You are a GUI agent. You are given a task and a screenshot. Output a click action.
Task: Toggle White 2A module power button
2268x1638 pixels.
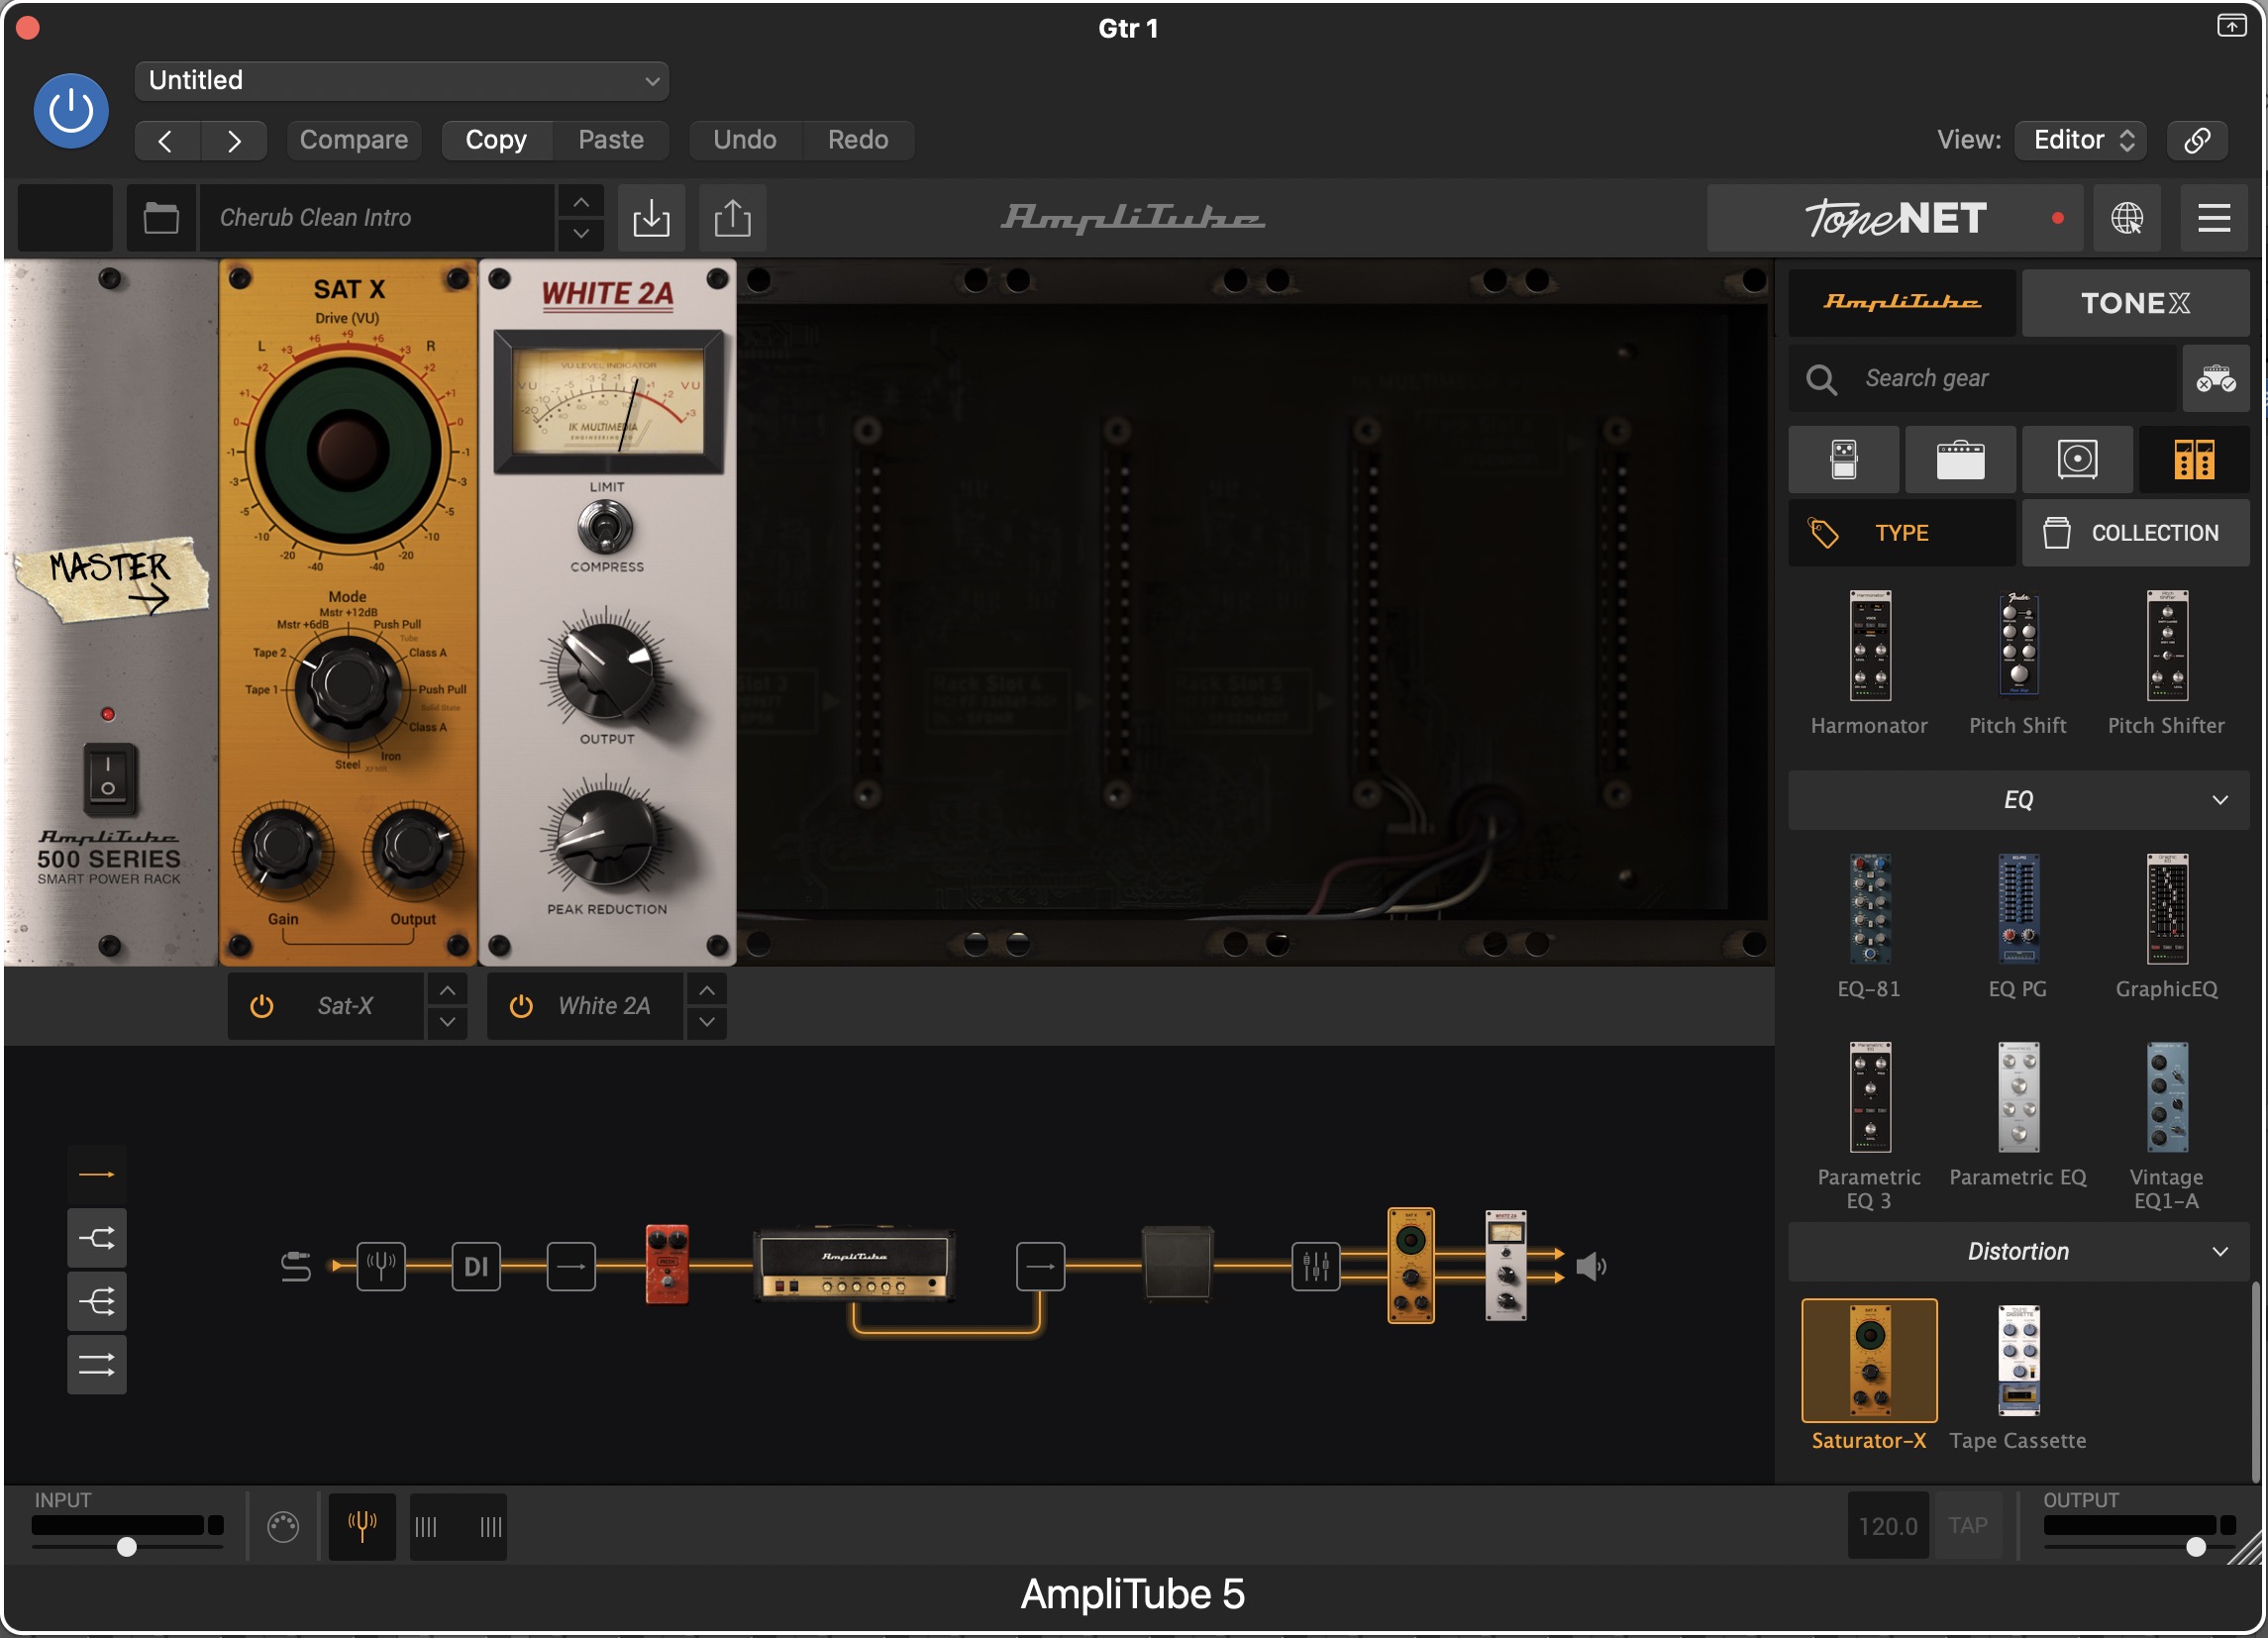click(x=521, y=1006)
